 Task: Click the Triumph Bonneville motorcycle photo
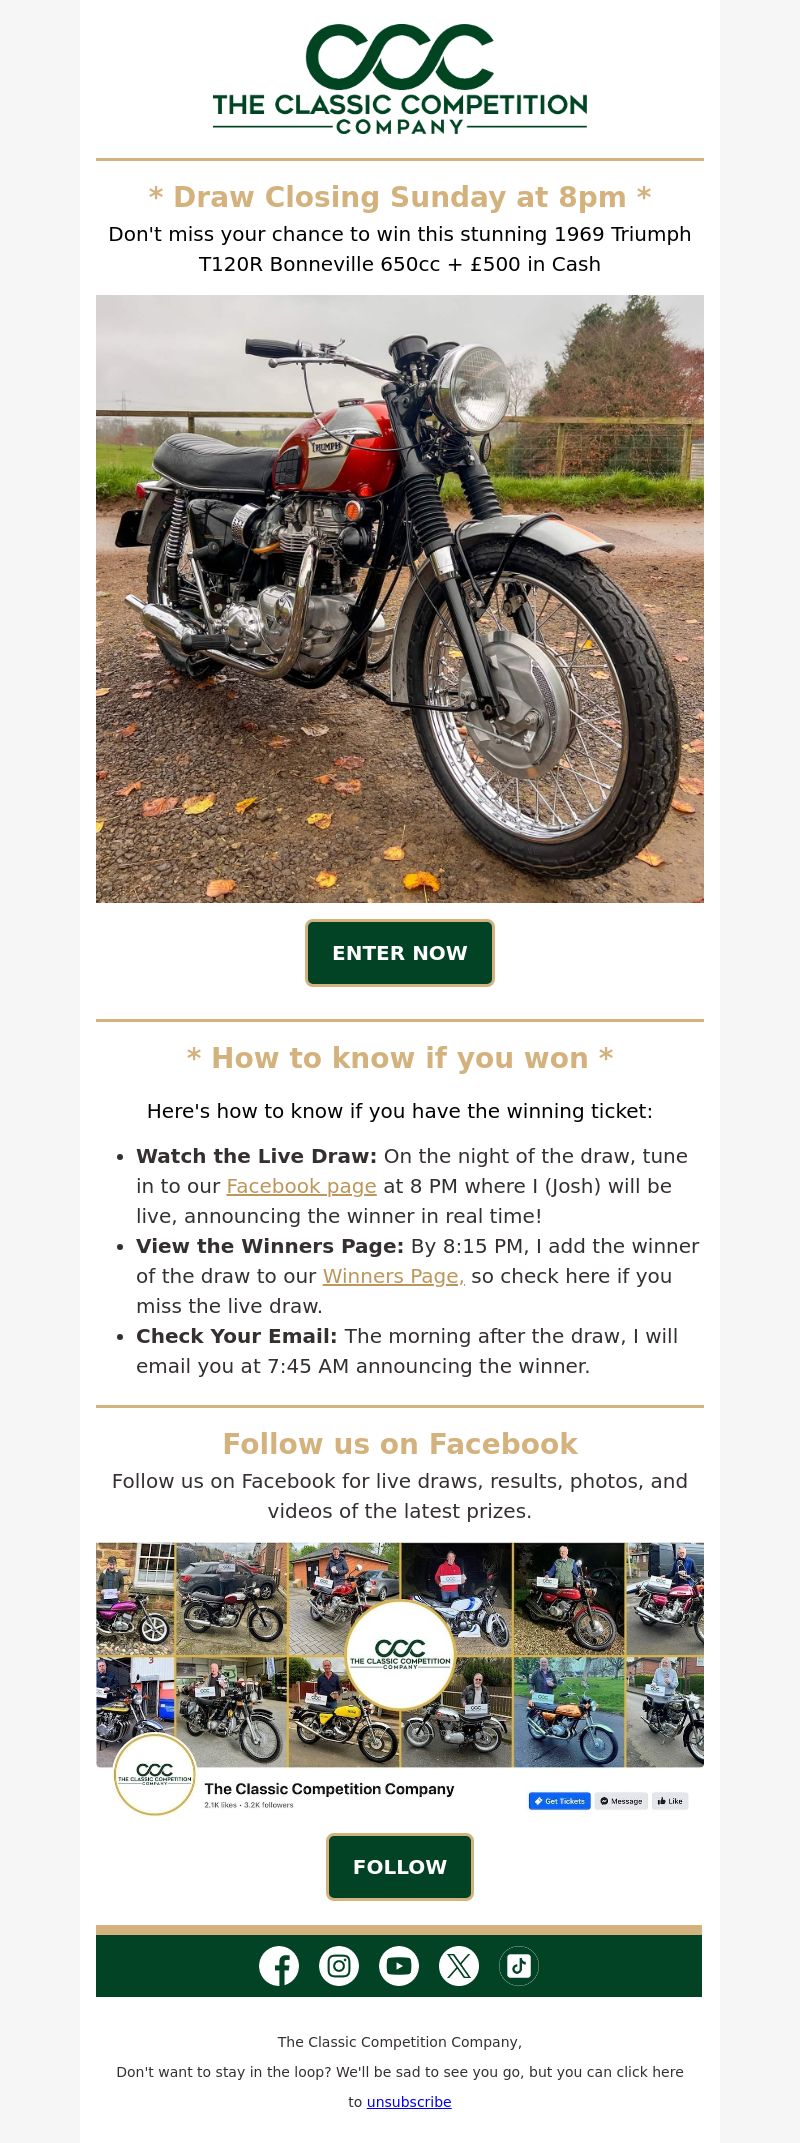(x=400, y=599)
